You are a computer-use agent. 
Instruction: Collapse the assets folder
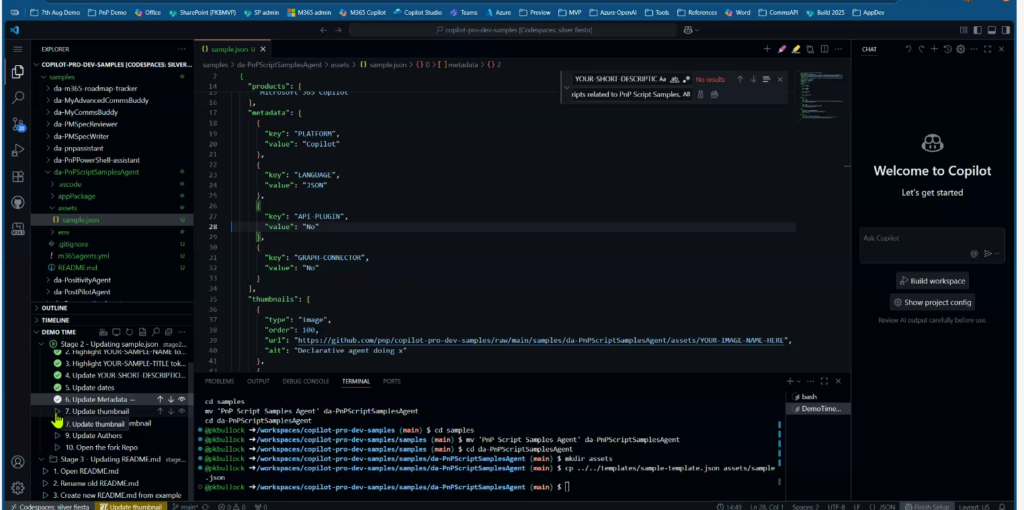[x=67, y=208]
